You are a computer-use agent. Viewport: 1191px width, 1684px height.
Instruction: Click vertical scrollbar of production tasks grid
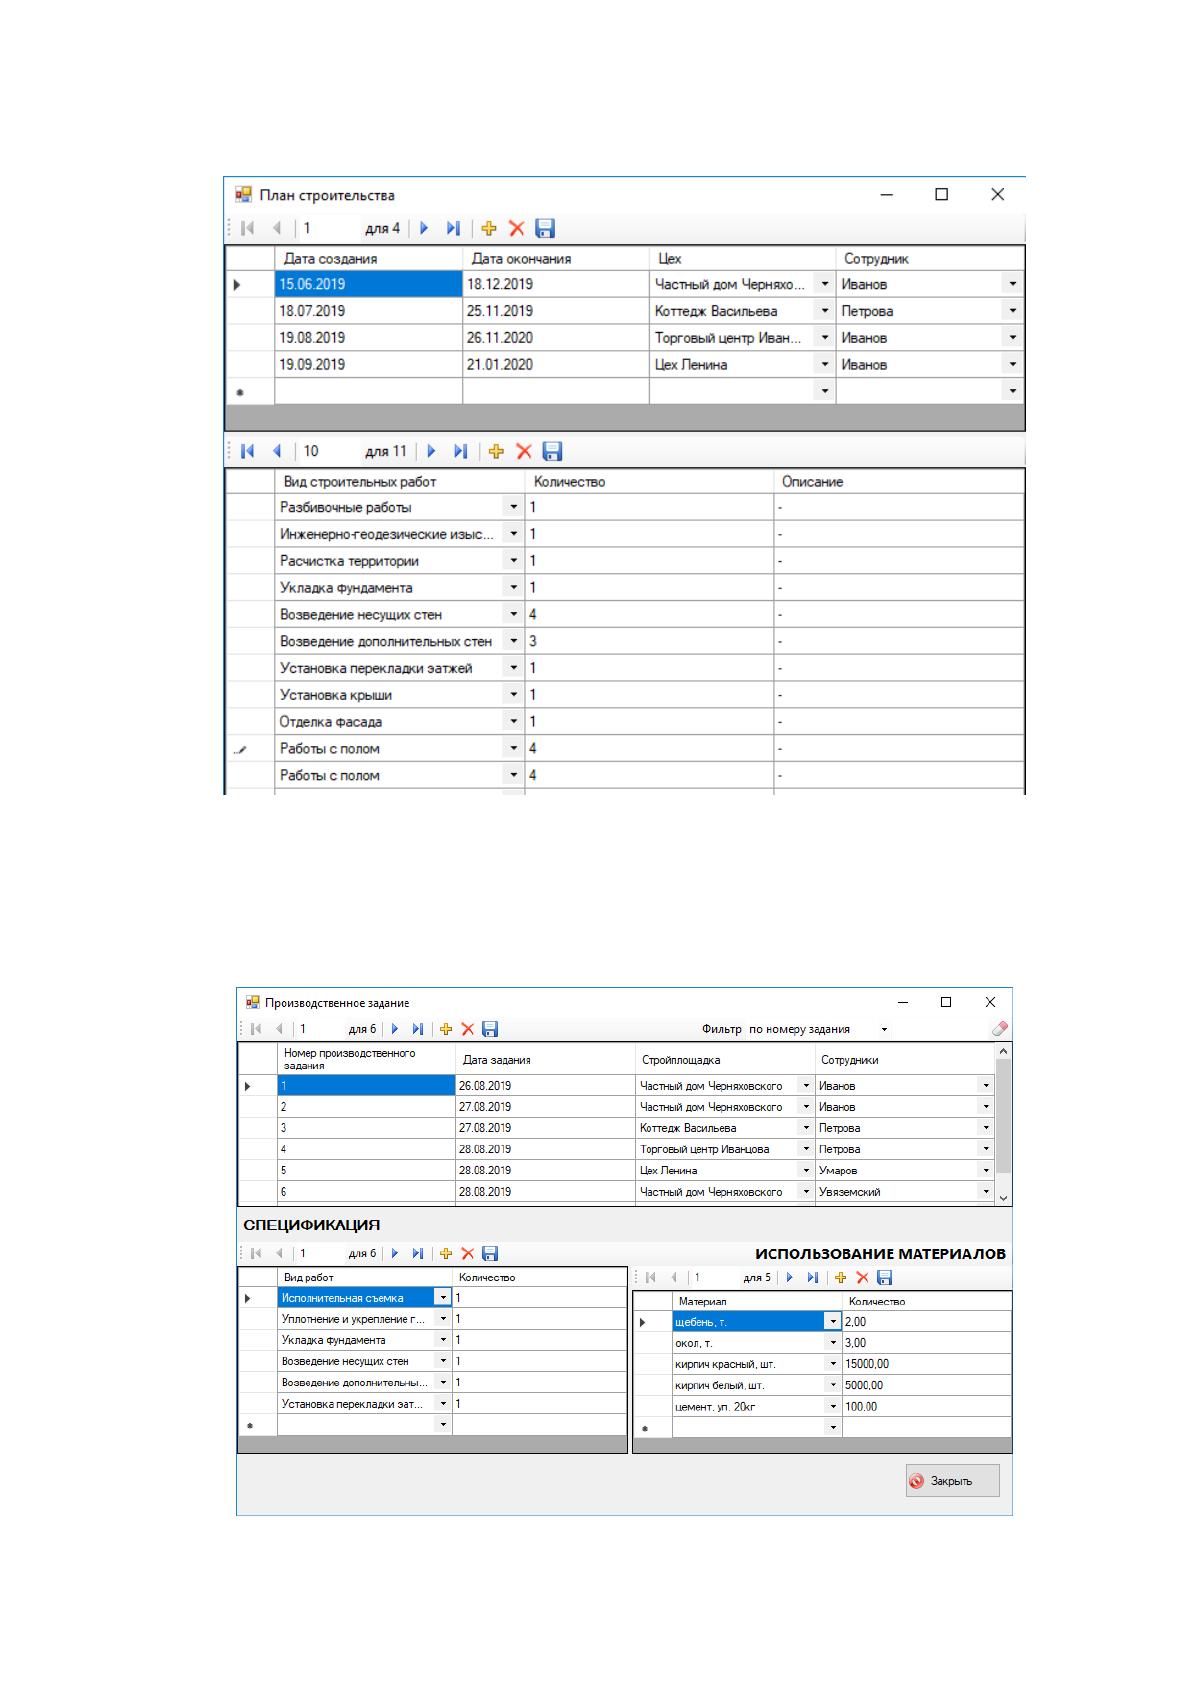(1004, 1124)
